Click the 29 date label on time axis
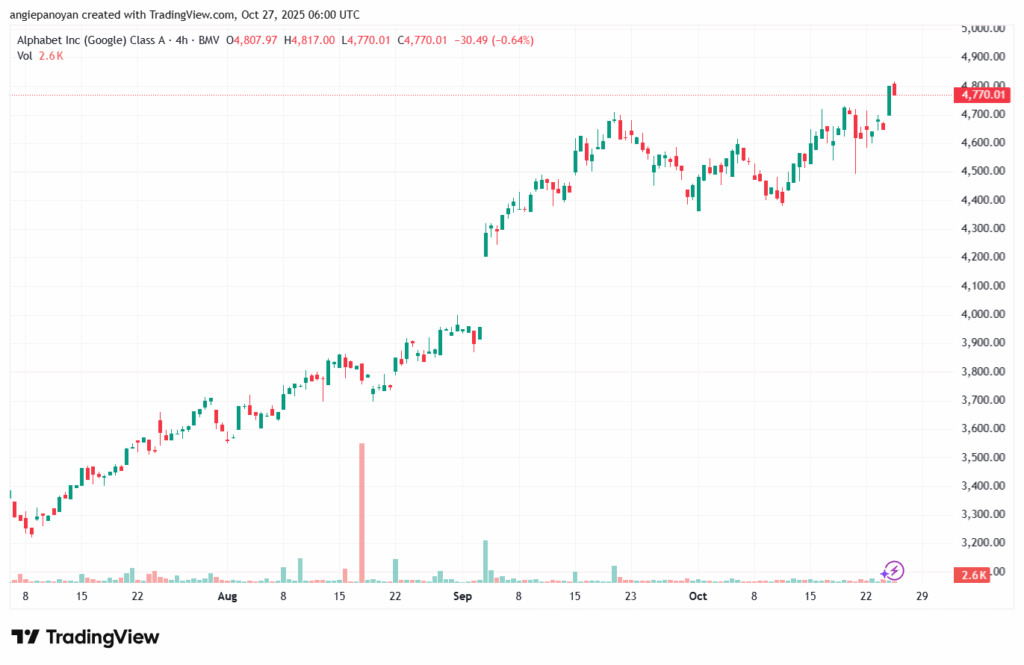The height and width of the screenshot is (665, 1024). click(x=922, y=597)
